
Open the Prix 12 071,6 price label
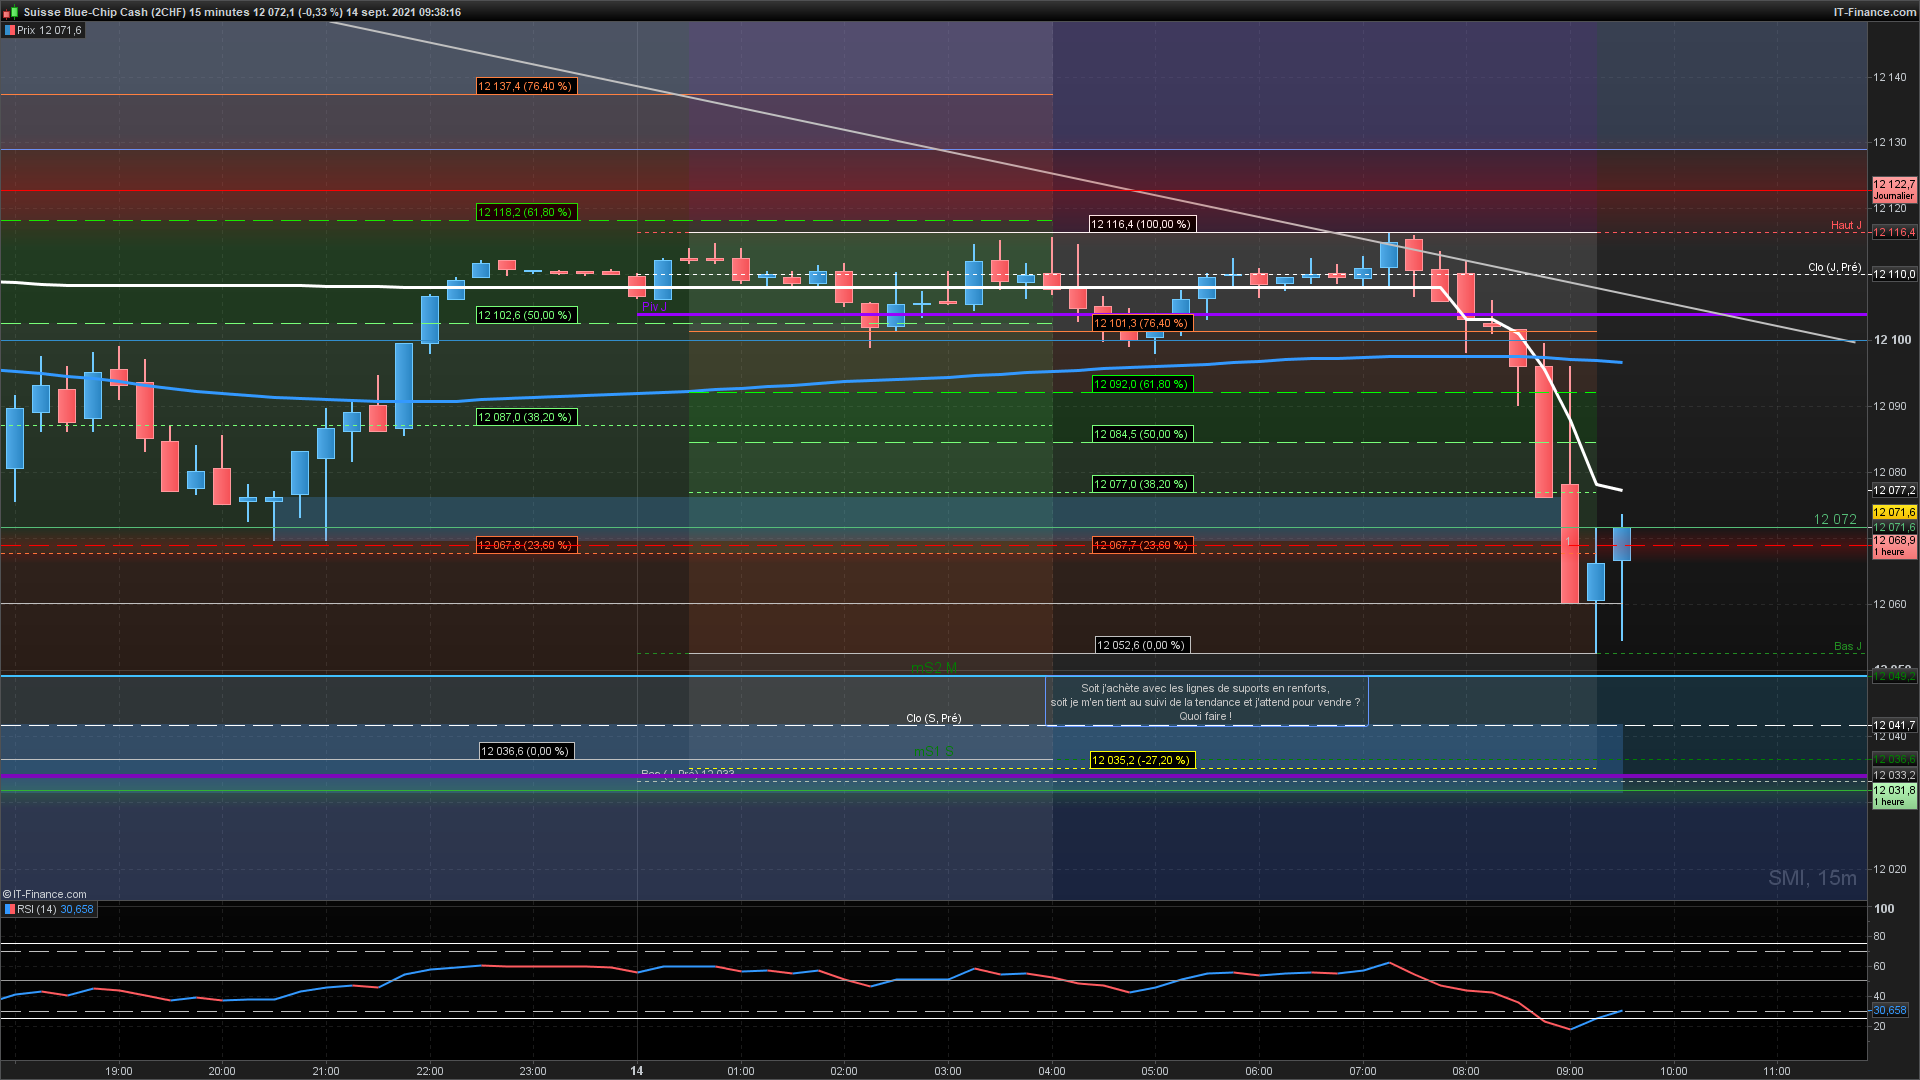tap(49, 31)
